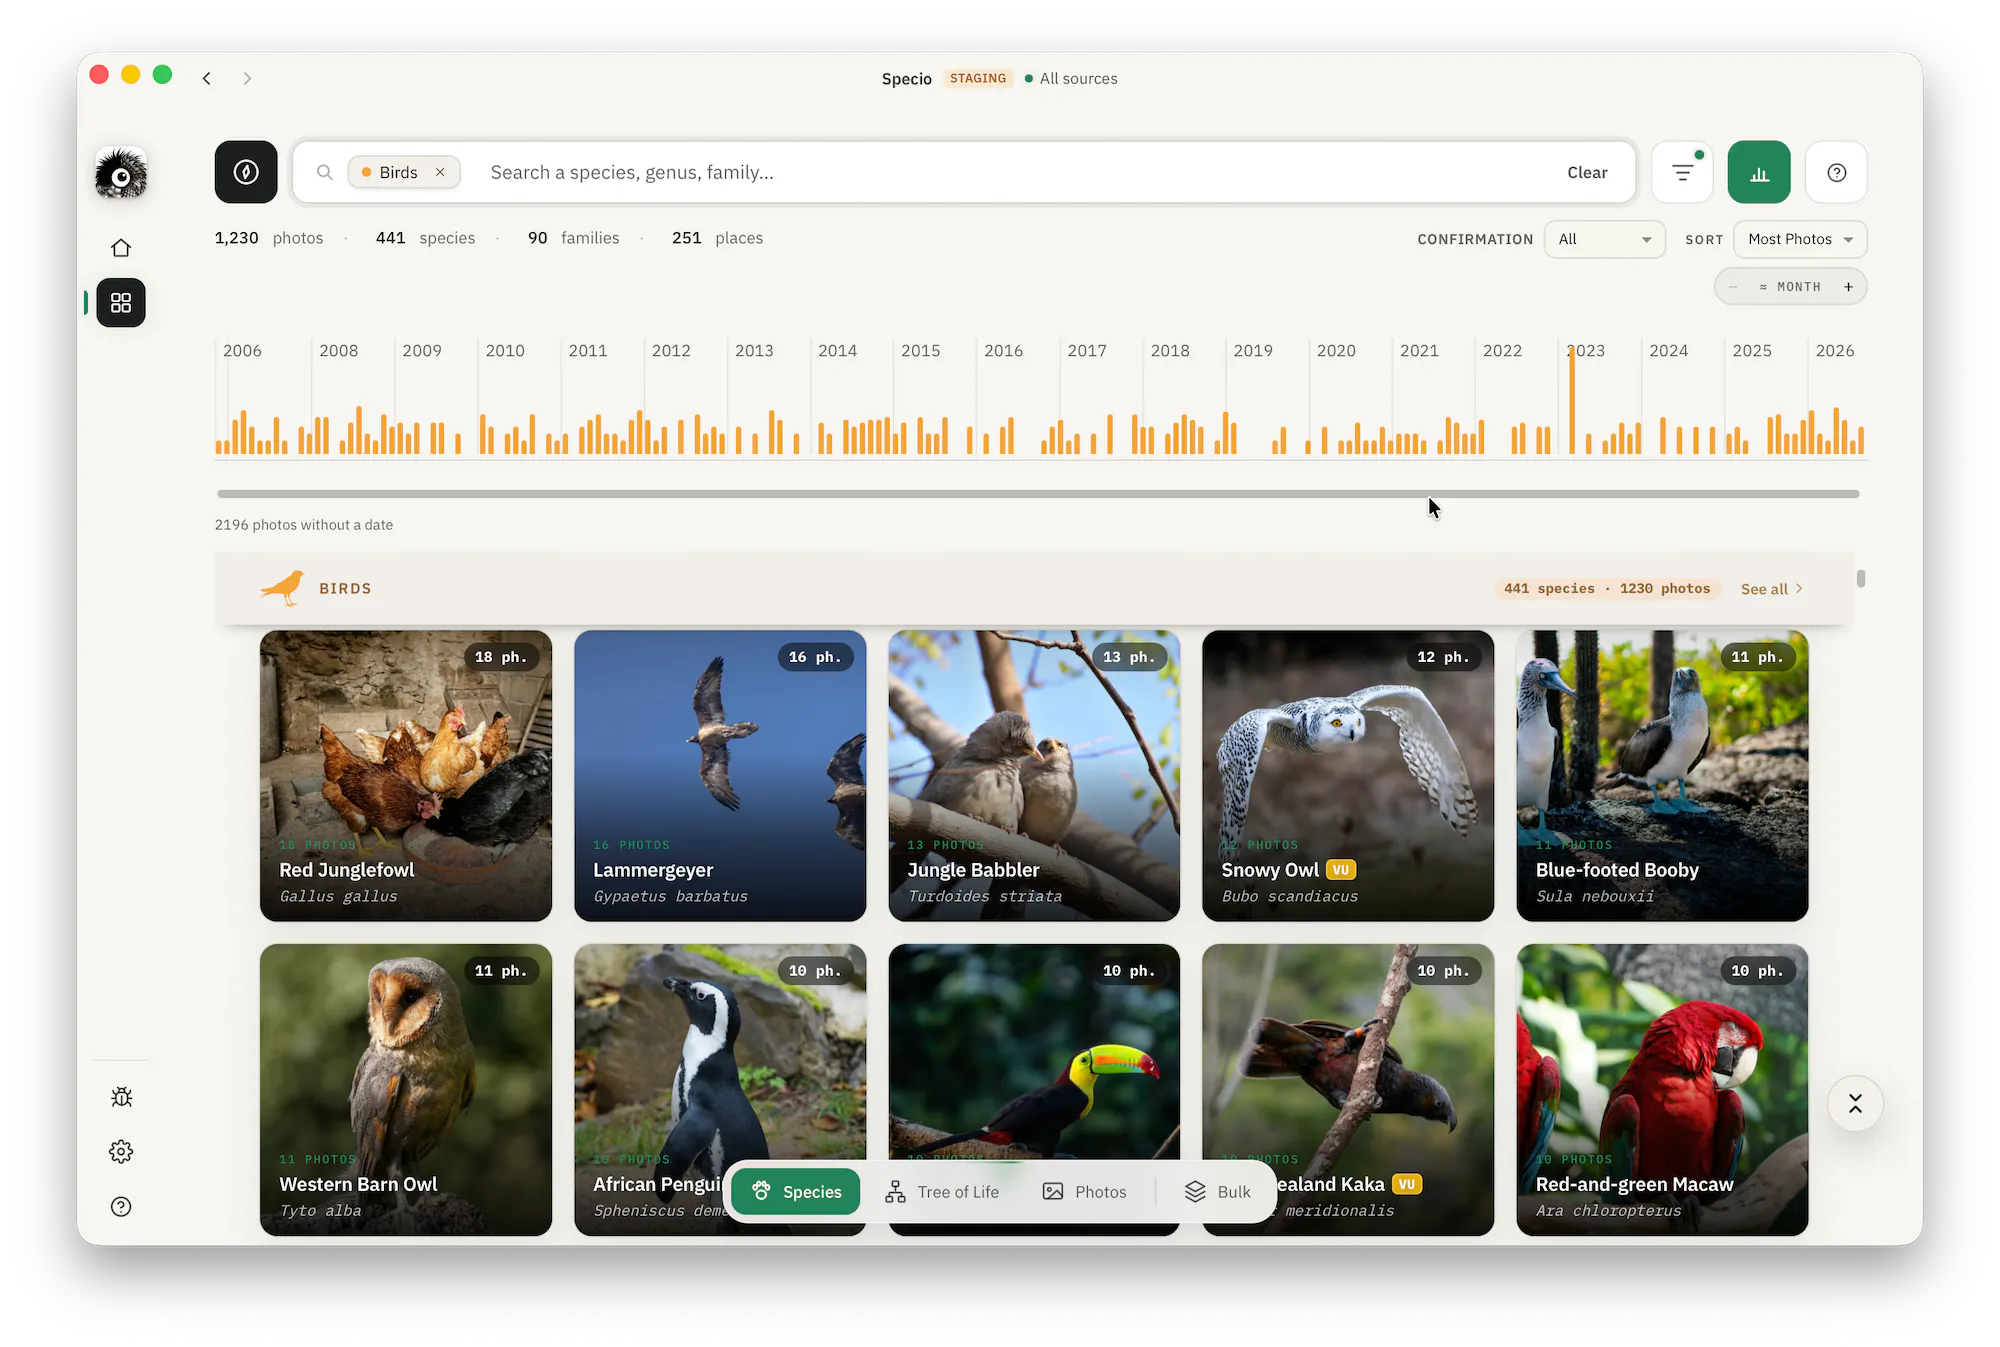Image resolution: width=2000 pixels, height=1347 pixels.
Task: Switch to the Photos tab
Action: pos(1084,1191)
